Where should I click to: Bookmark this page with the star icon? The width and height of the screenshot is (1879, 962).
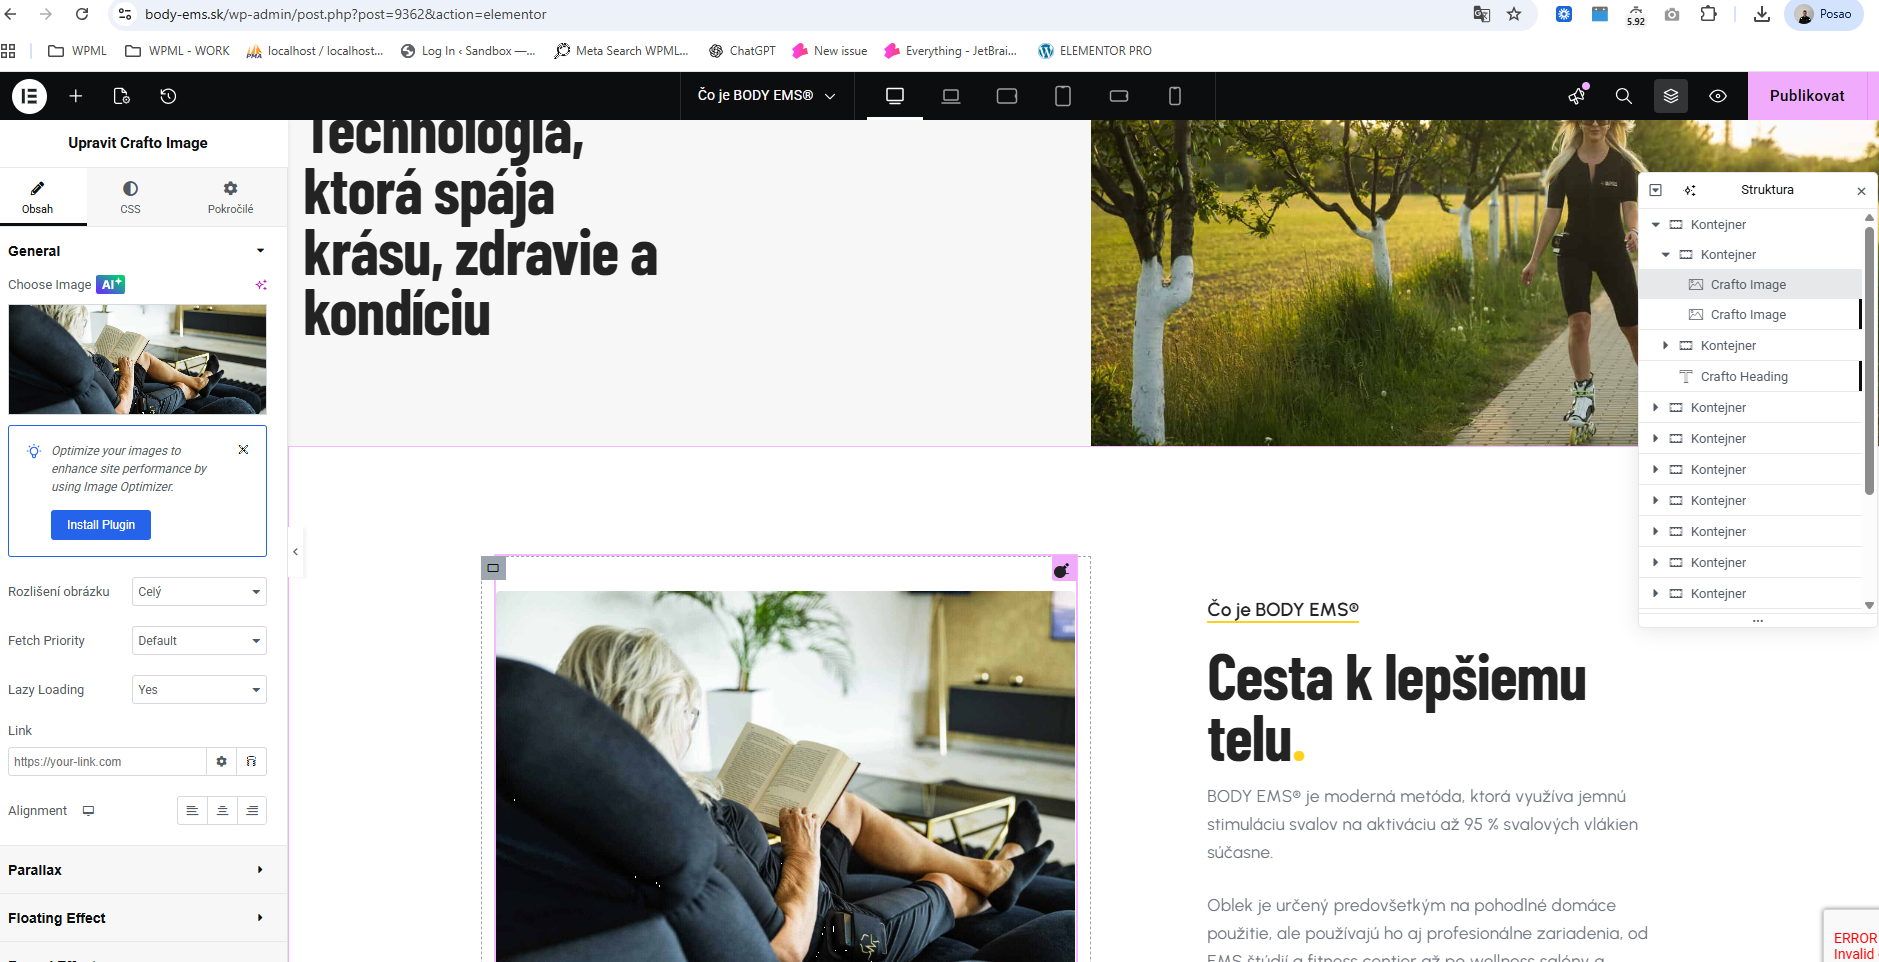[1514, 14]
